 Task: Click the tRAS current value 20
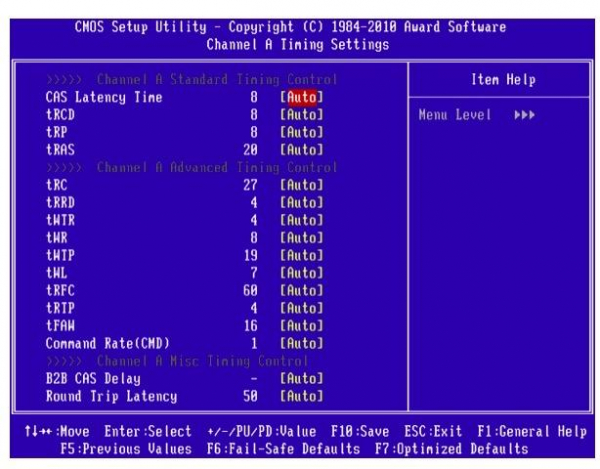click(250, 150)
